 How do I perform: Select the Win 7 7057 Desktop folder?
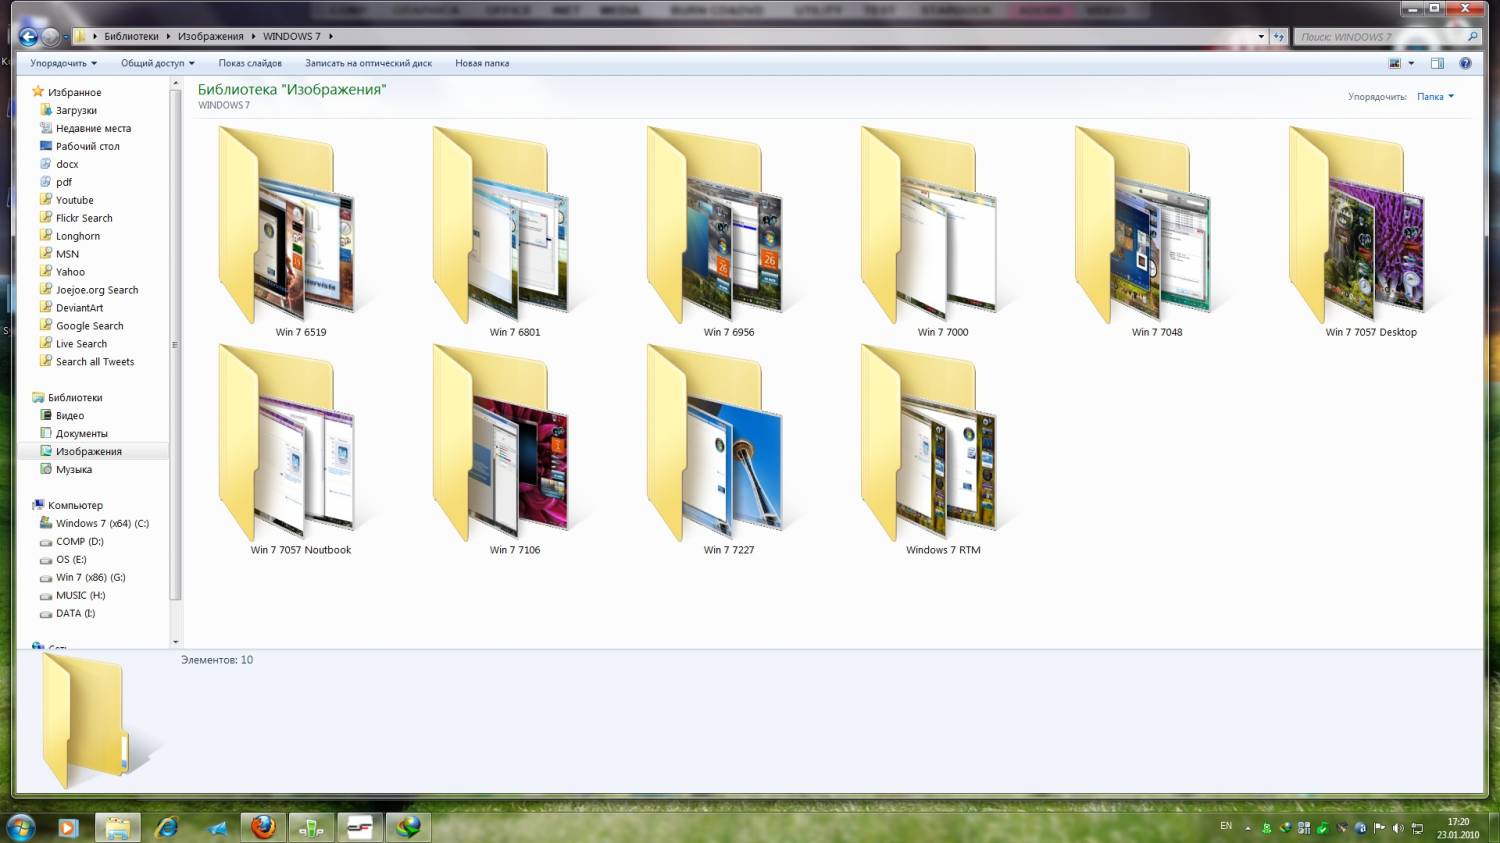click(1370, 232)
